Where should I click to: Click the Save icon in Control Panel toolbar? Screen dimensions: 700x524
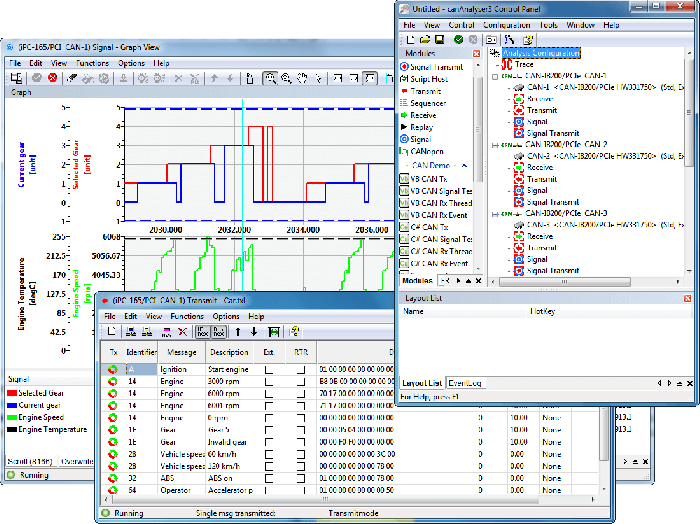pyautogui.click(x=439, y=39)
